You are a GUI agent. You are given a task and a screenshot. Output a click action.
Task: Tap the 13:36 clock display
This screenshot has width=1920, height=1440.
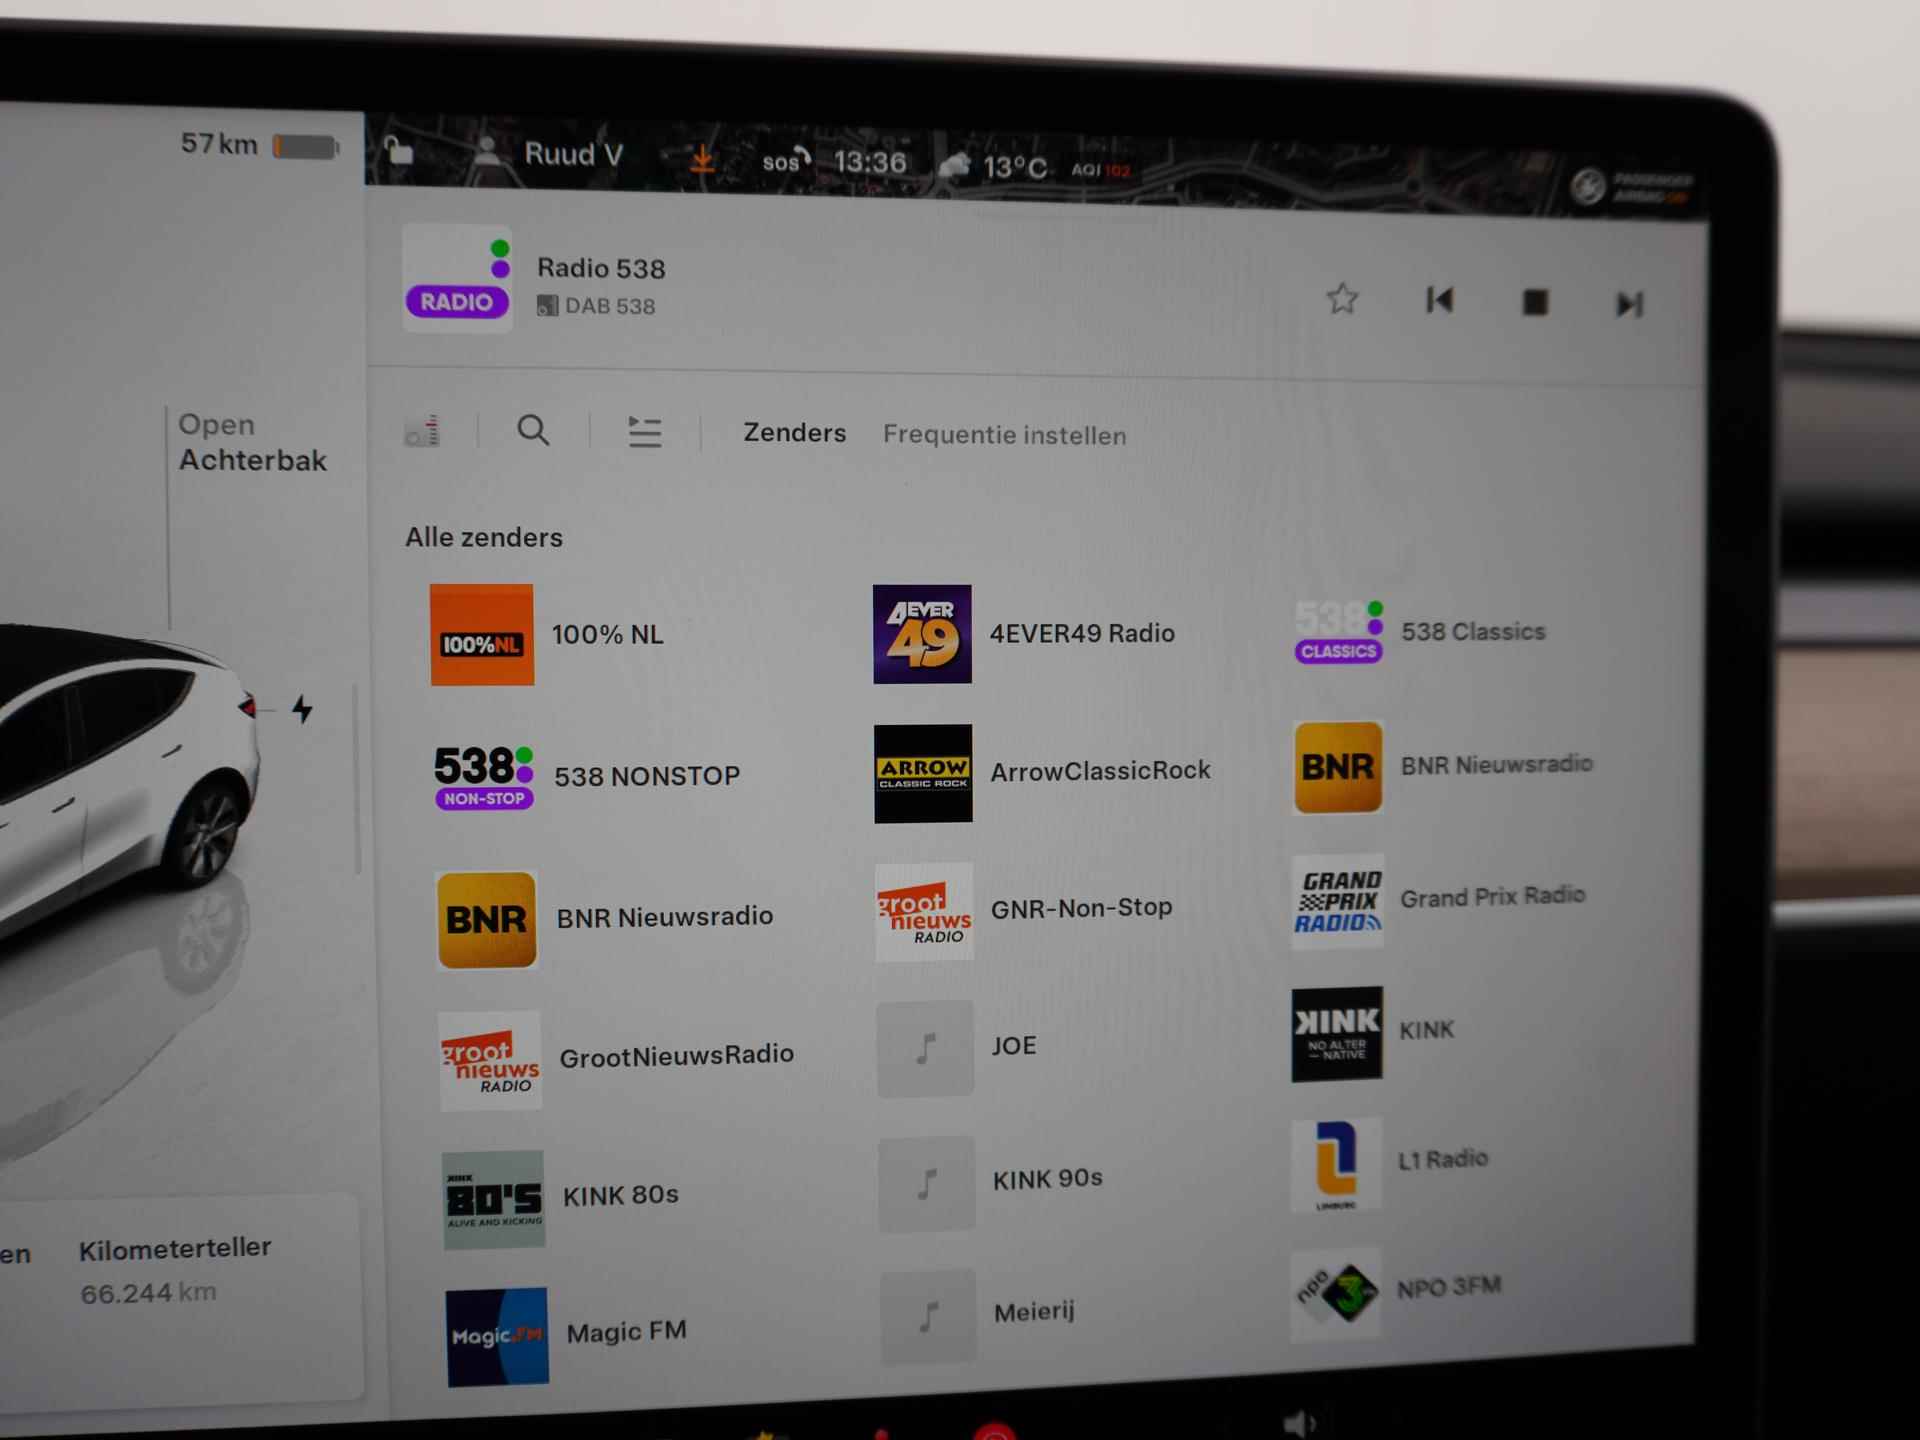click(869, 162)
